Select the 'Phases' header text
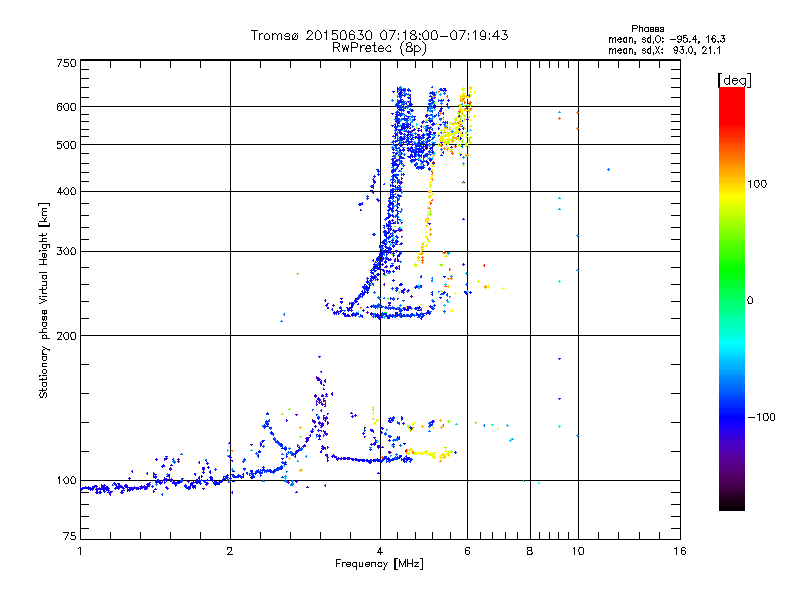The height and width of the screenshot is (600, 800). [647, 29]
